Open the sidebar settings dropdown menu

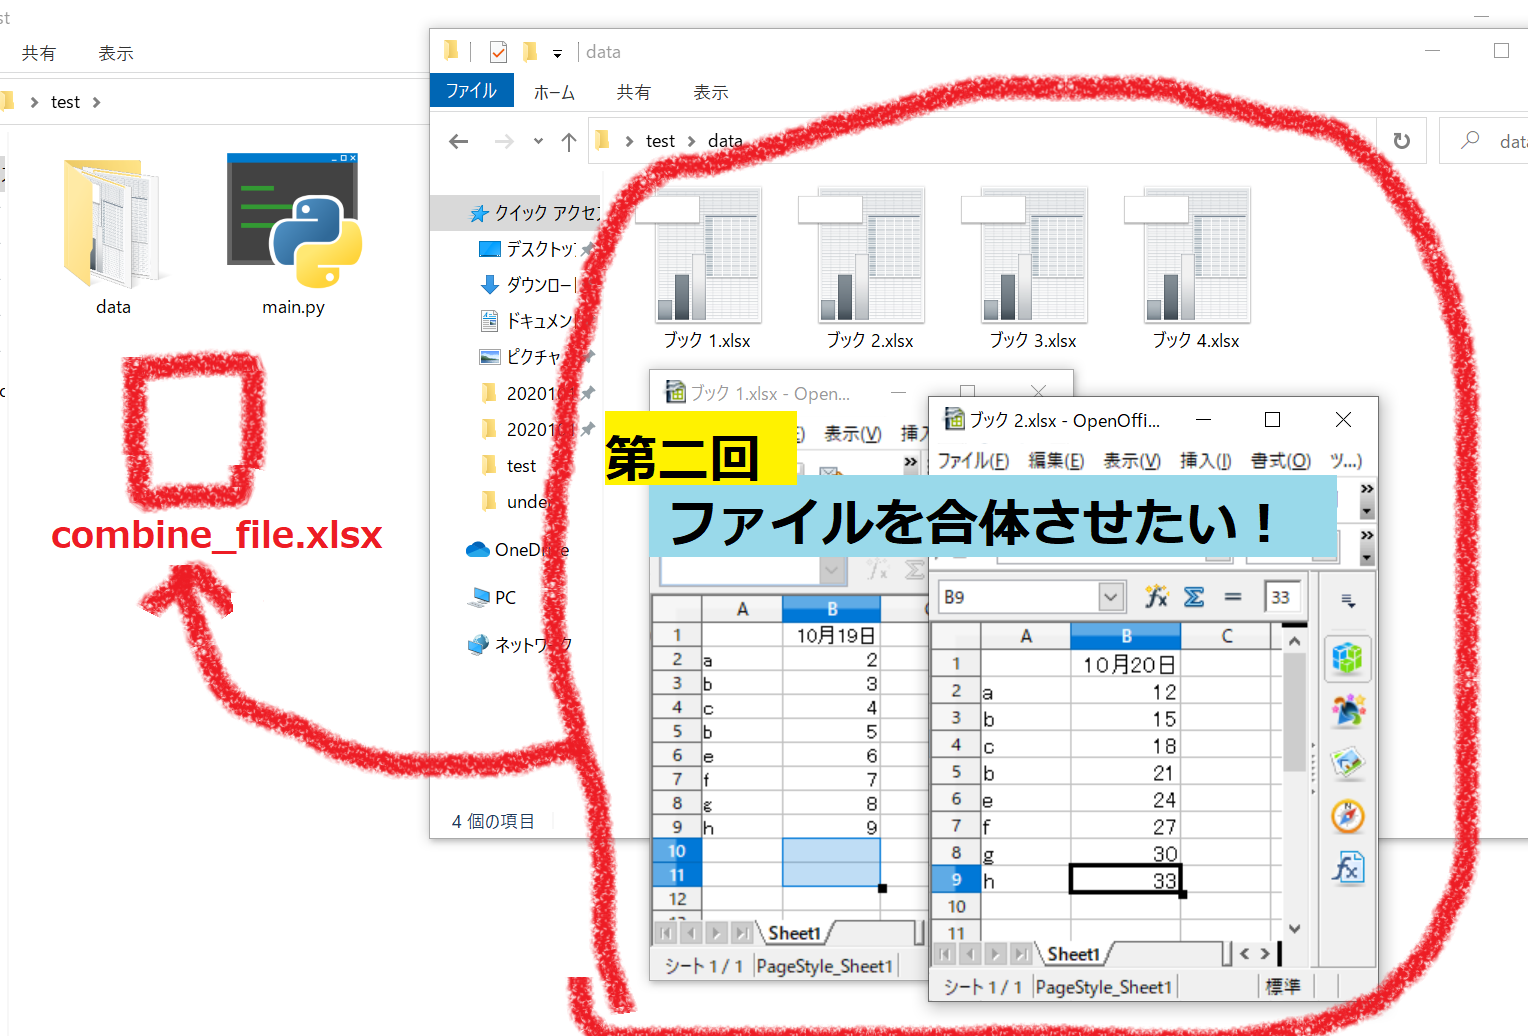(1348, 601)
